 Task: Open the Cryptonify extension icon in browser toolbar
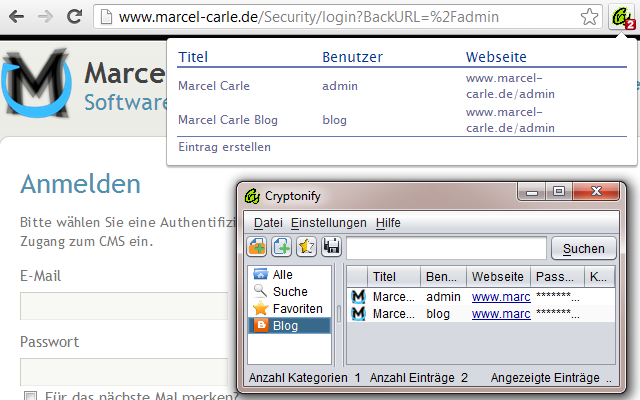coord(622,17)
